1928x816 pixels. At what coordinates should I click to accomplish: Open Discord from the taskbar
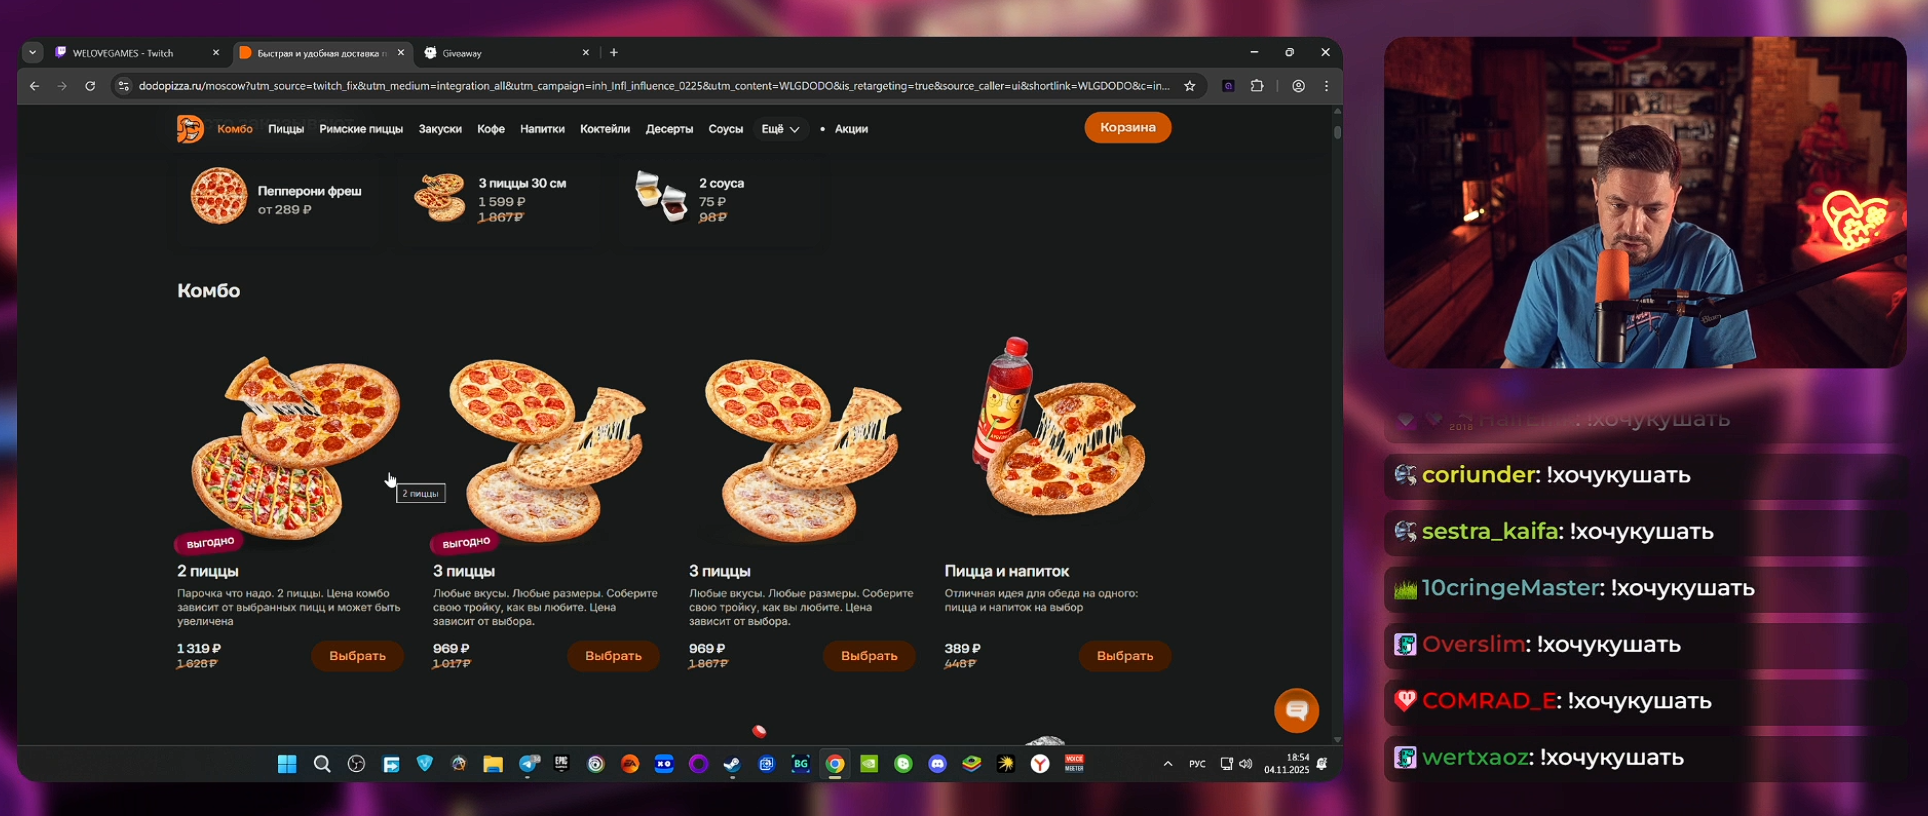937,764
